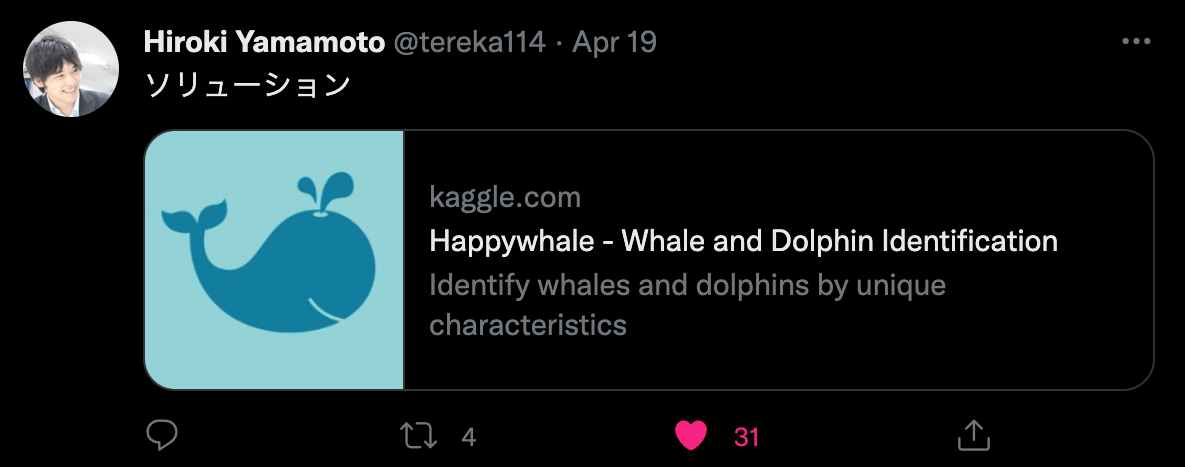Unlike the tweet via pink heart
The width and height of the screenshot is (1185, 467).
(690, 436)
